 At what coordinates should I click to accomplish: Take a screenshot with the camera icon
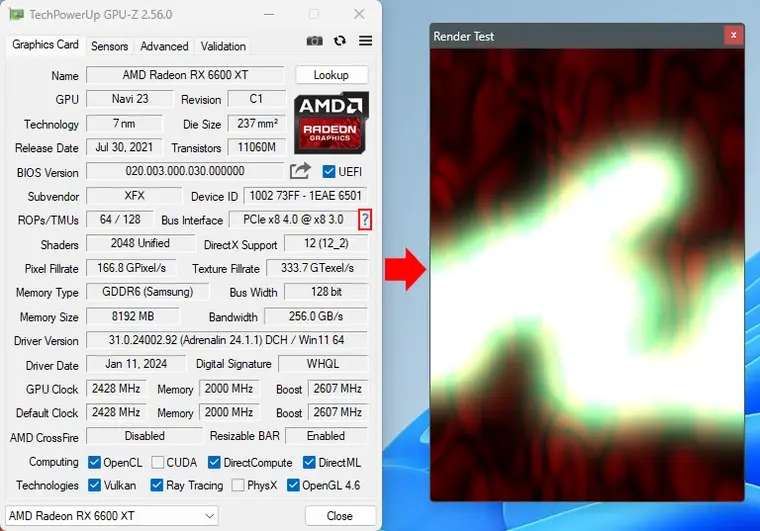315,41
